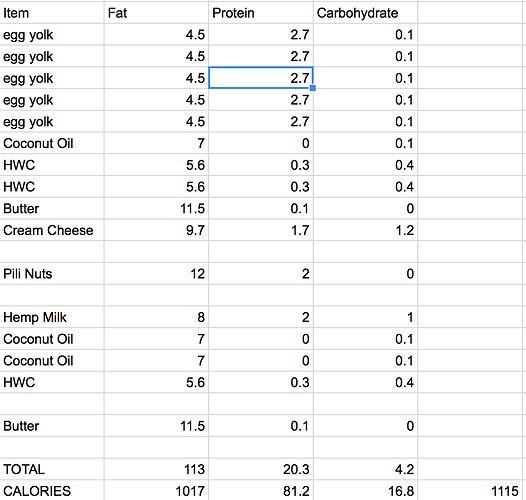Screen dimensions: 526x500
Task: Select the TOTAL carbohydrate value 4.2
Action: click(x=365, y=469)
